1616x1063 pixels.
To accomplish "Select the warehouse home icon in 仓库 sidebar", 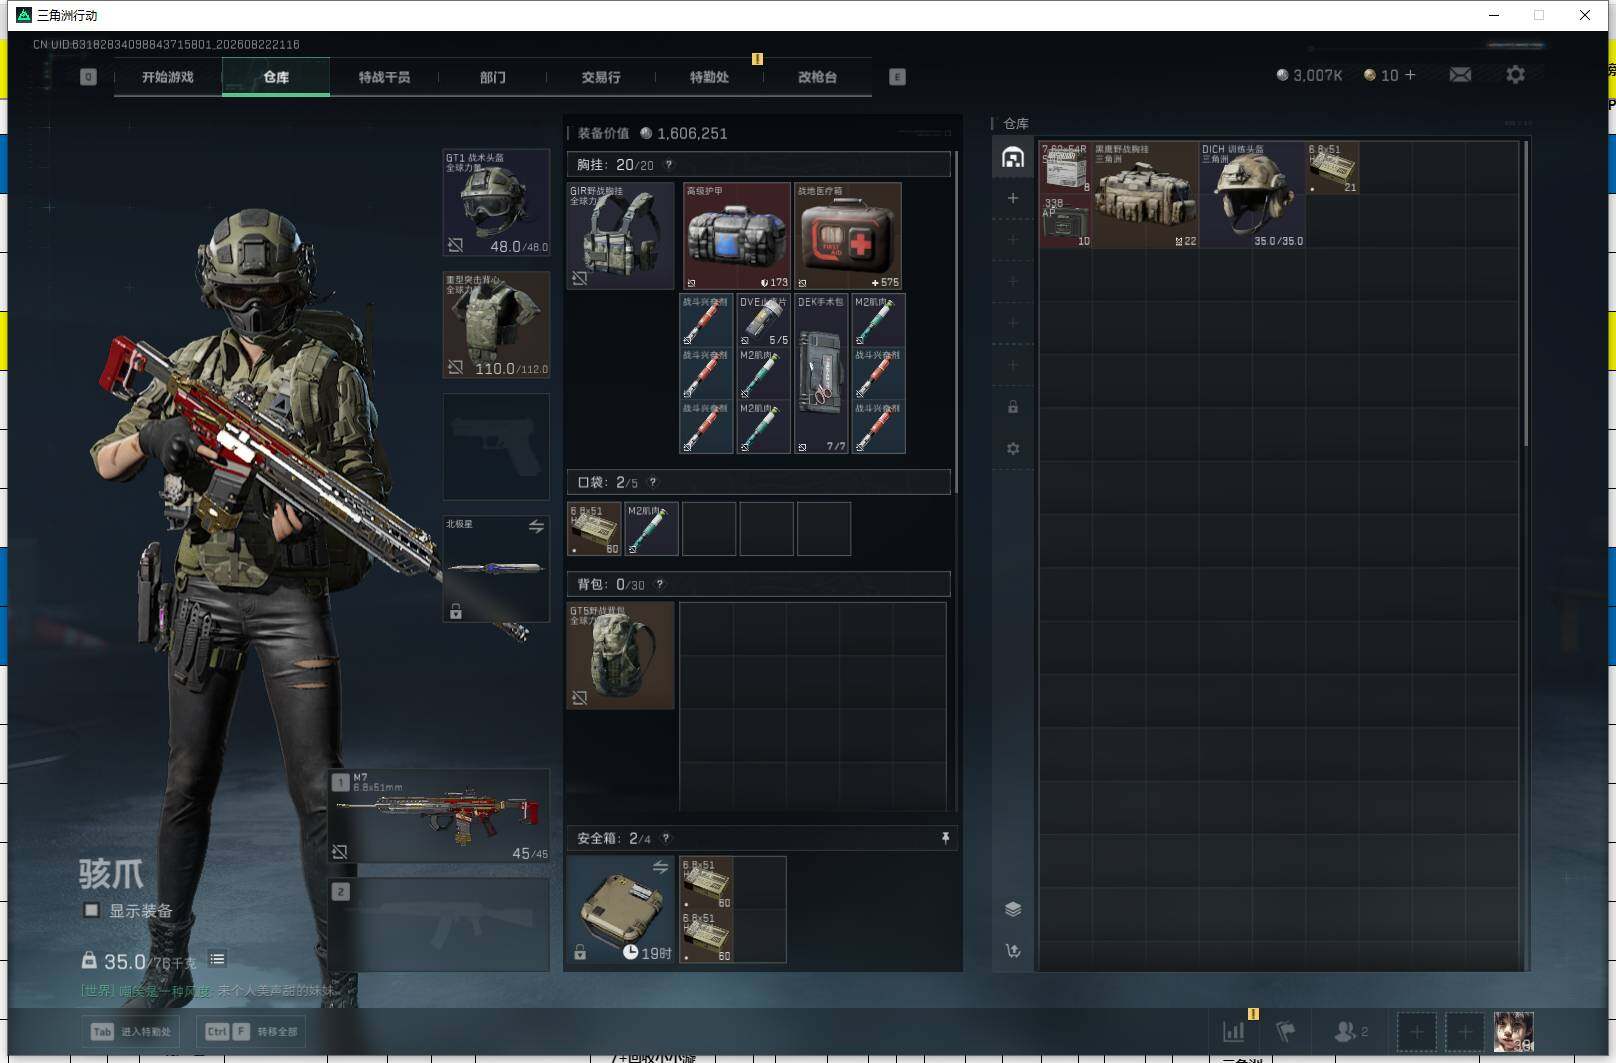I will (1013, 157).
